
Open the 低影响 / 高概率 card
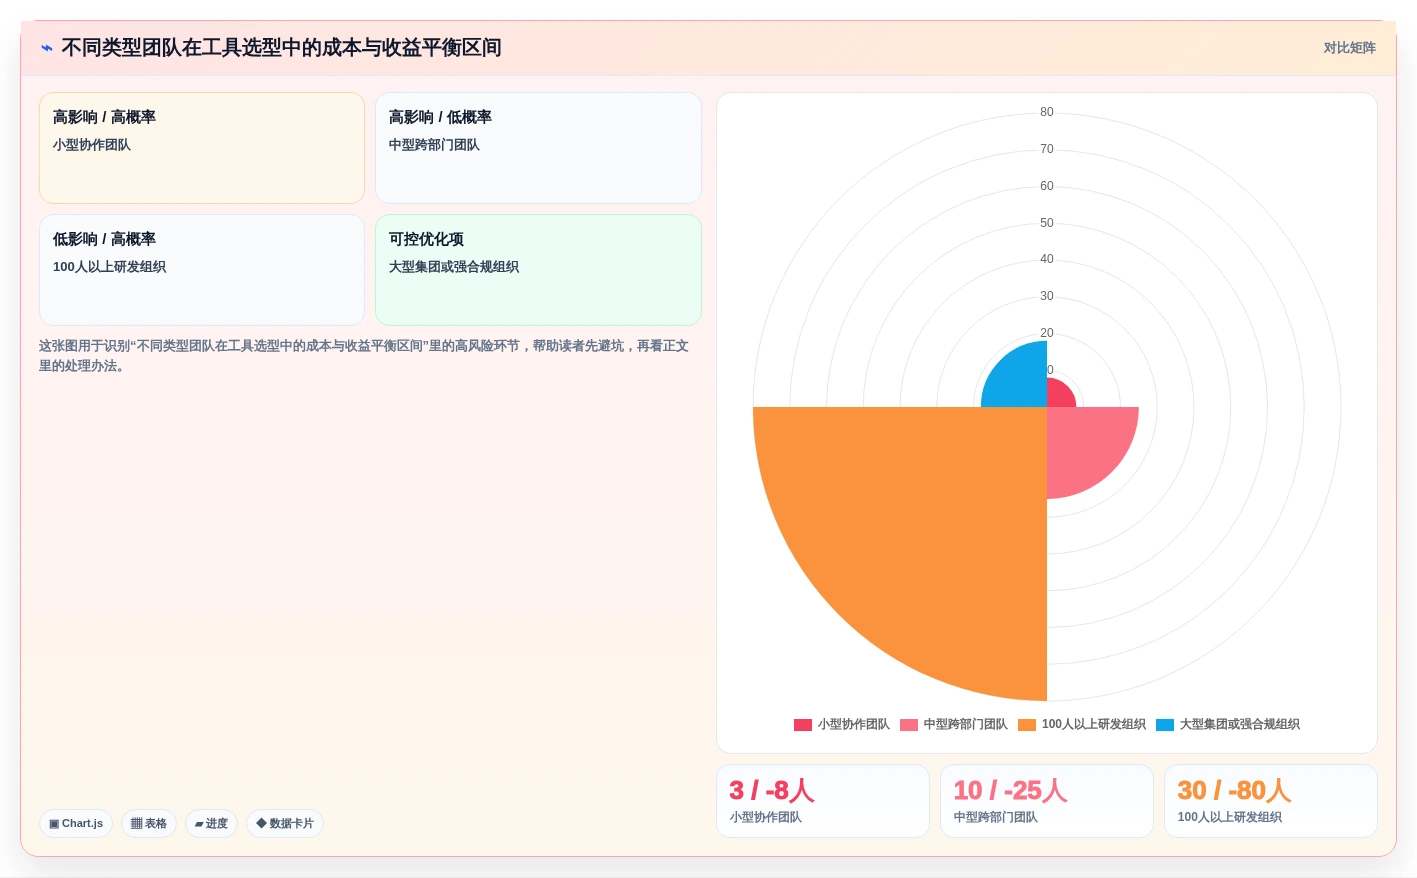point(202,270)
